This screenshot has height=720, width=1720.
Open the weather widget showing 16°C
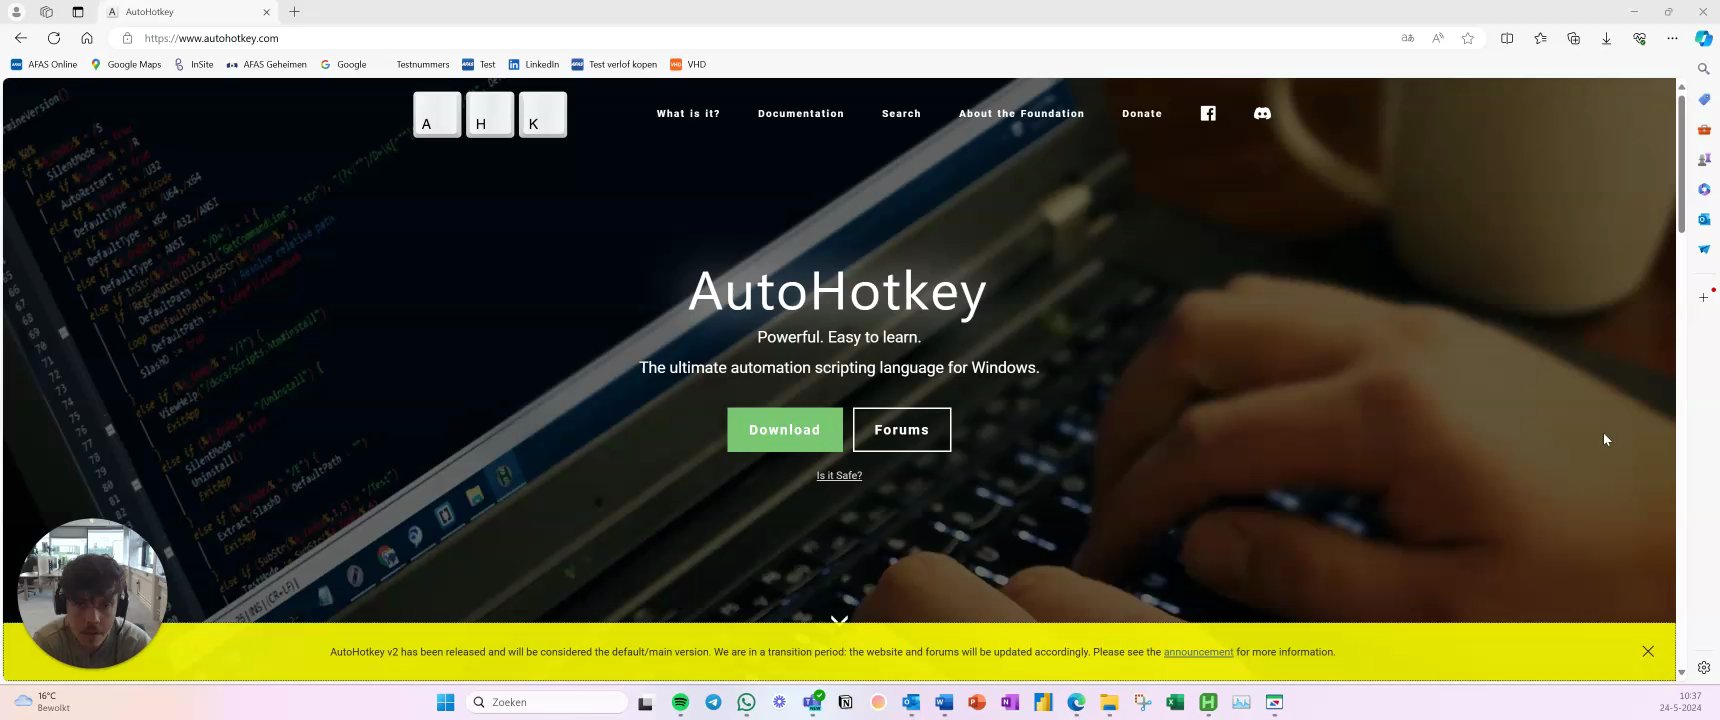coord(43,702)
